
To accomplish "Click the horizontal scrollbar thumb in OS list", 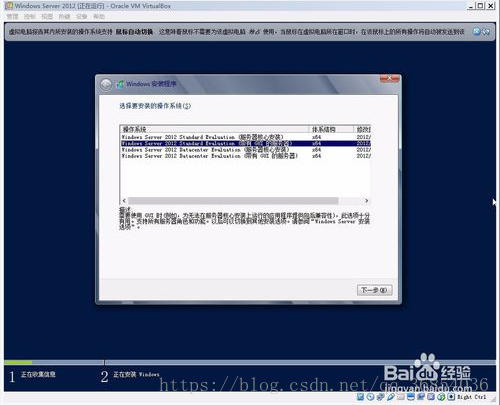I will click(233, 201).
